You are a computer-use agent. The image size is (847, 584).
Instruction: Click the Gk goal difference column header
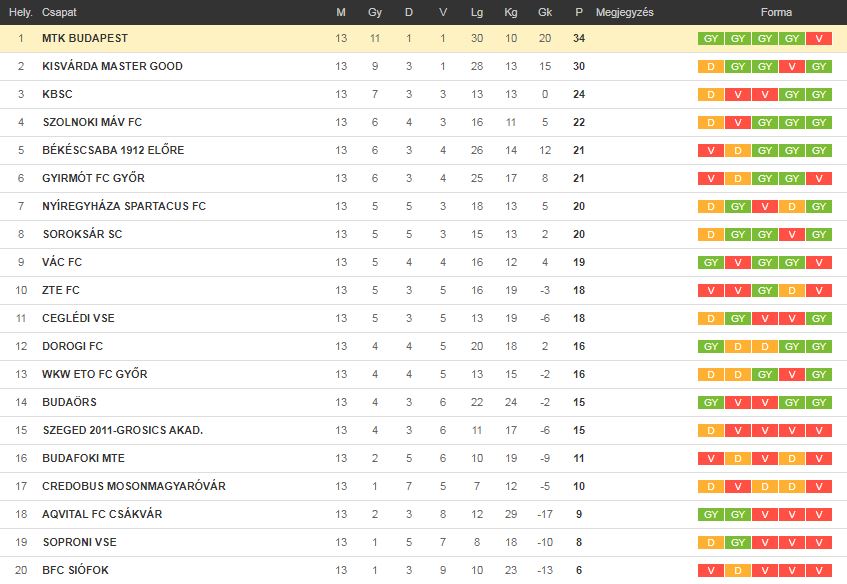click(x=545, y=12)
